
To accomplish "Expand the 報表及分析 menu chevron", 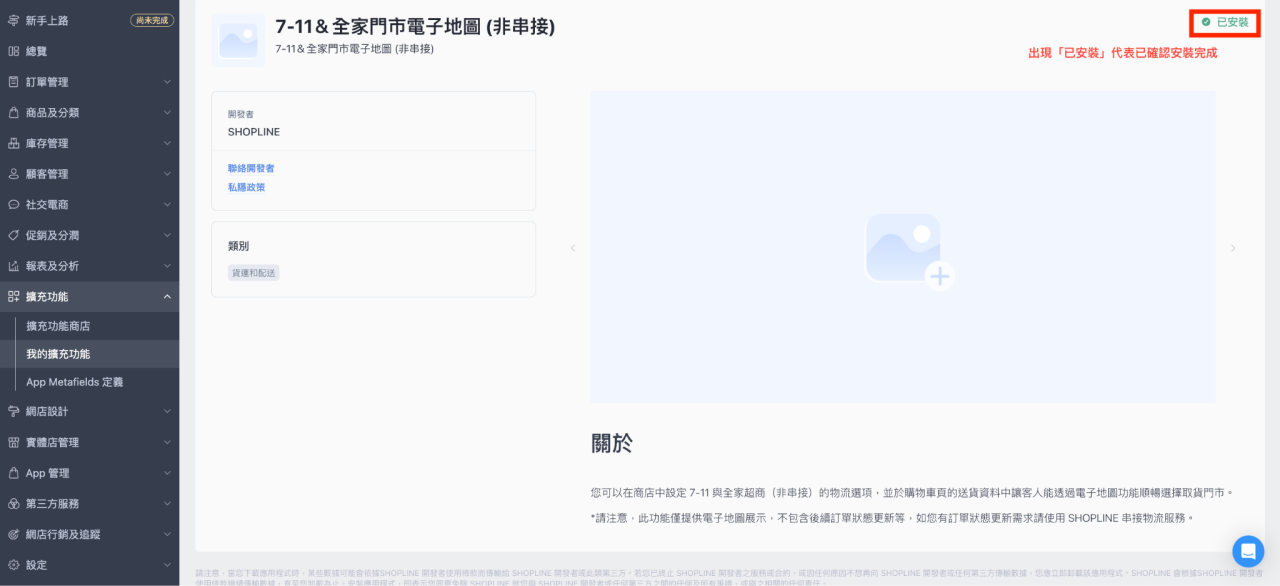I will pyautogui.click(x=167, y=266).
